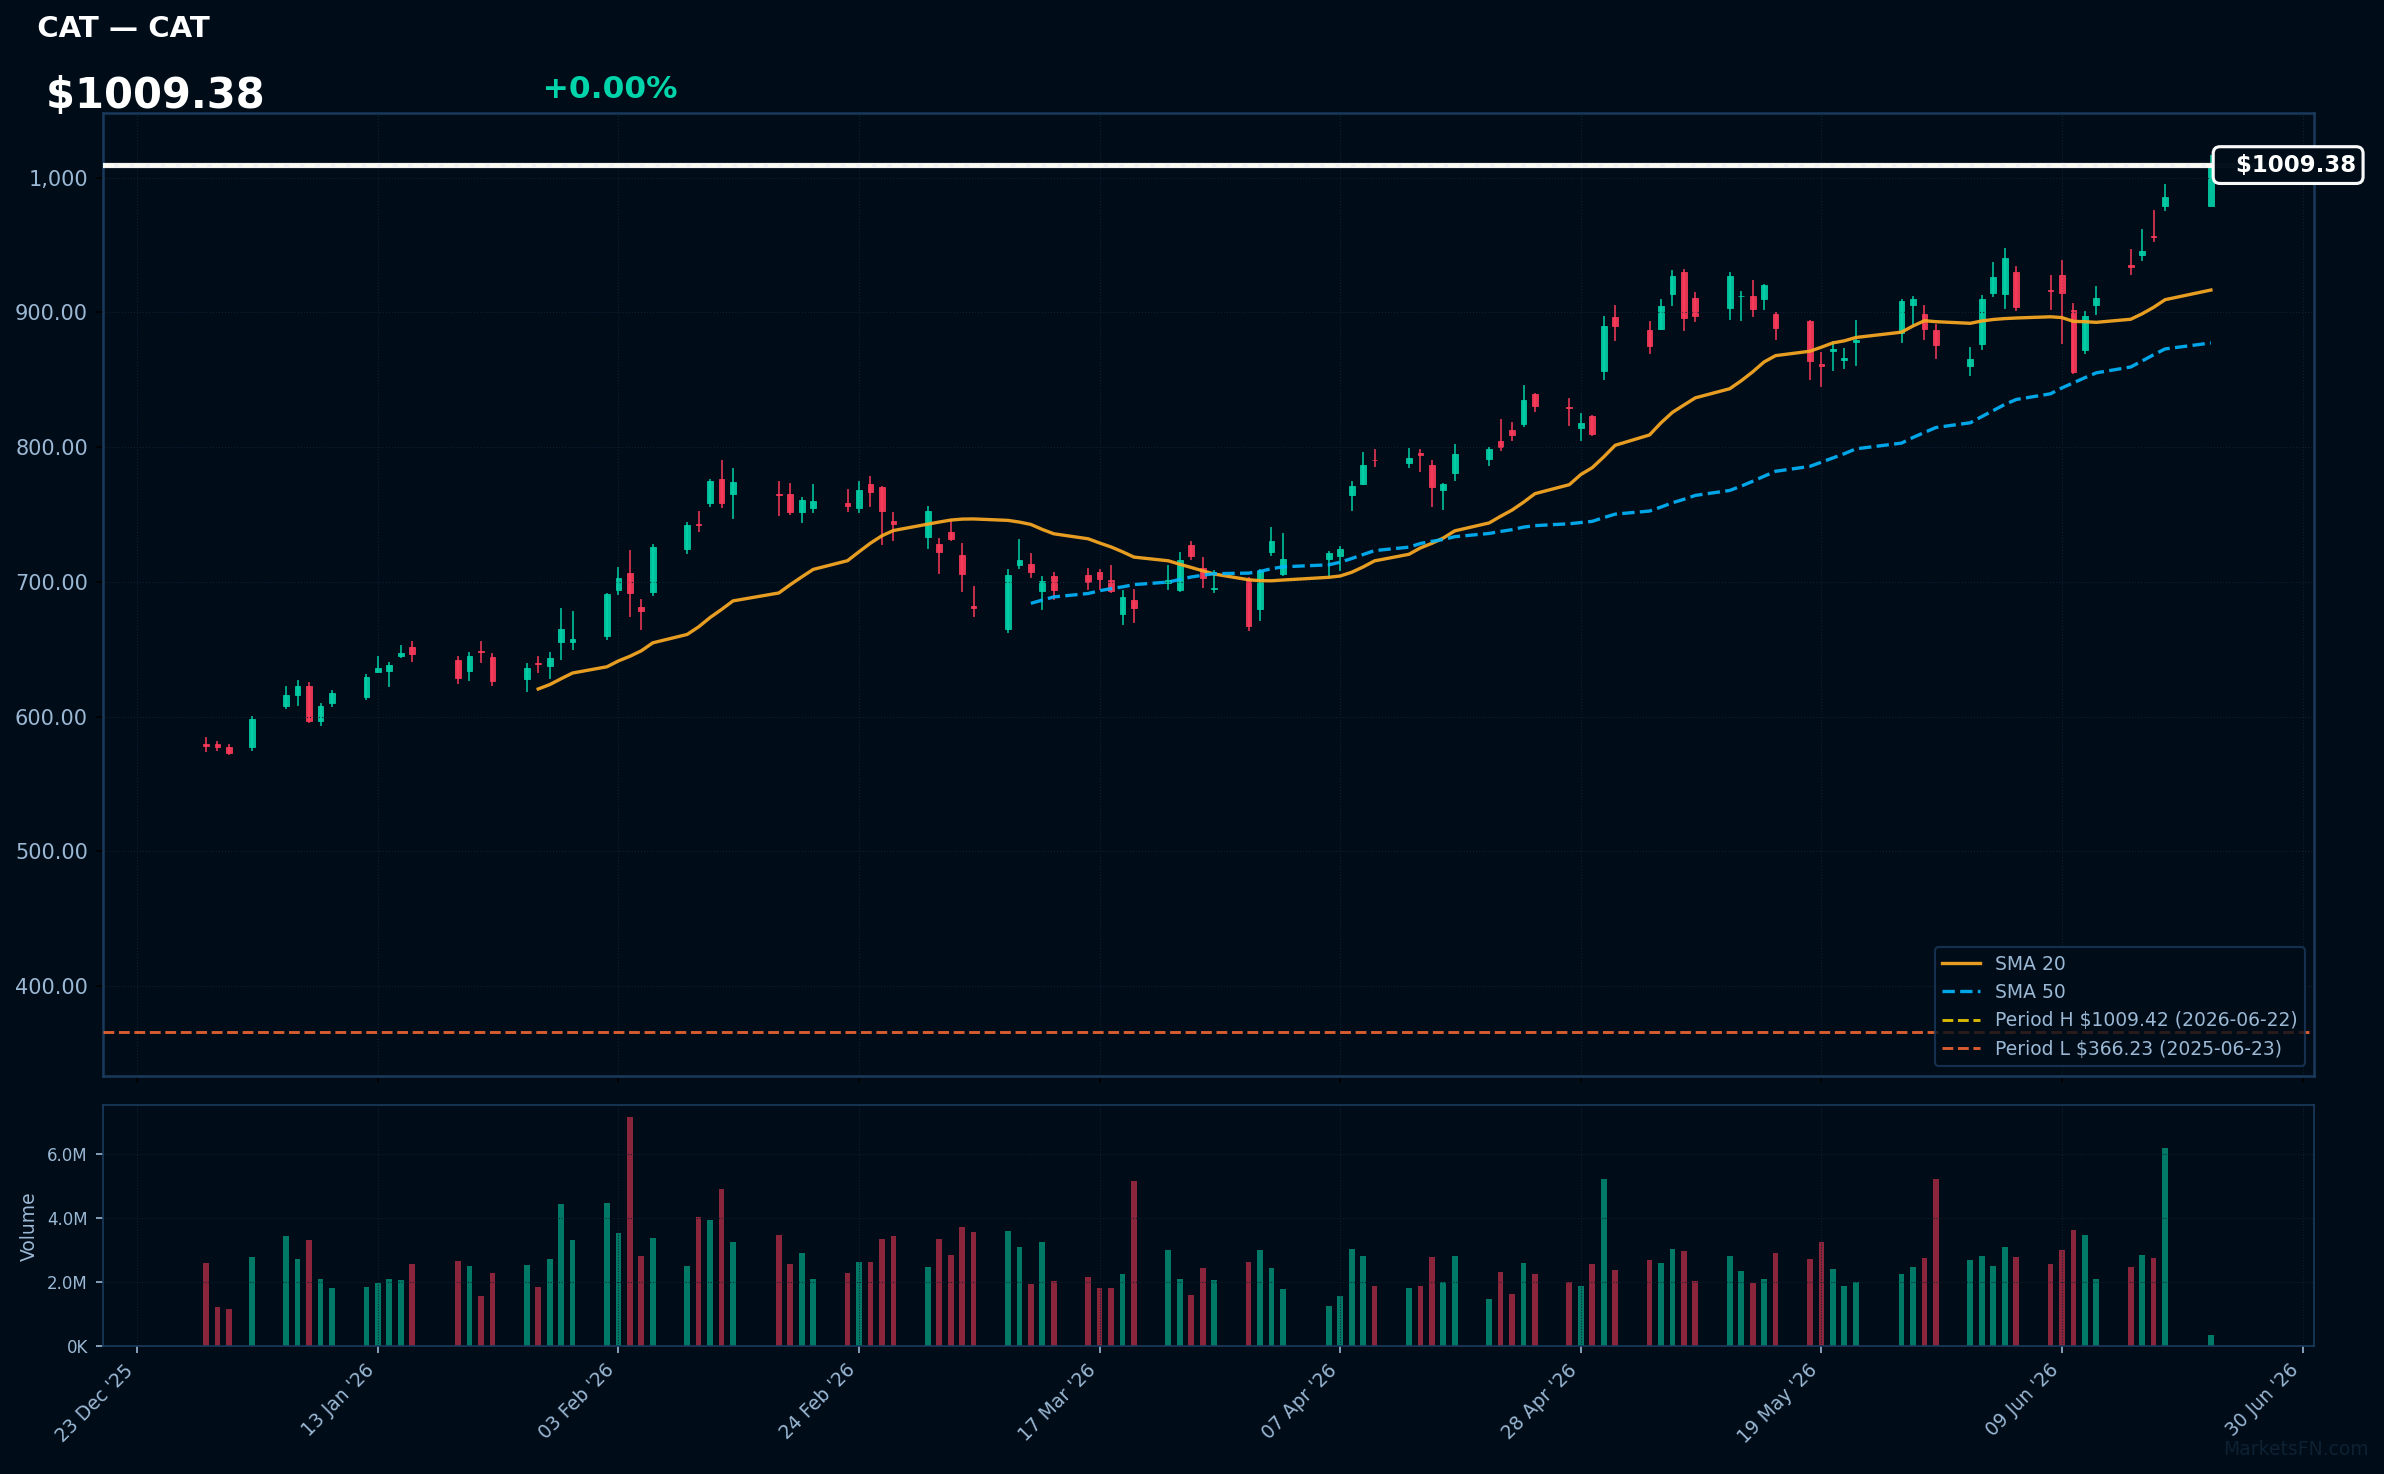The image size is (2384, 1474).
Task: Click the 700.00 price axis label
Action: coord(51,583)
